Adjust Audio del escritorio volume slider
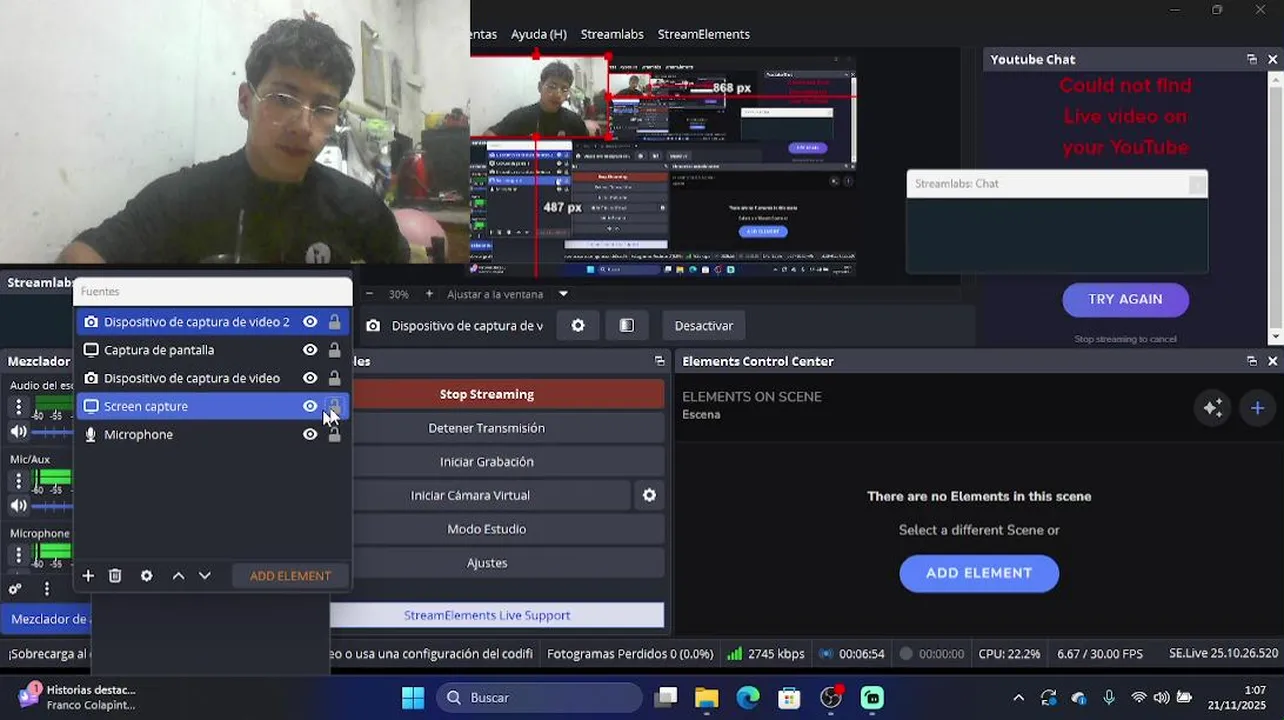Viewport: 1284px width, 720px height. 52,432
